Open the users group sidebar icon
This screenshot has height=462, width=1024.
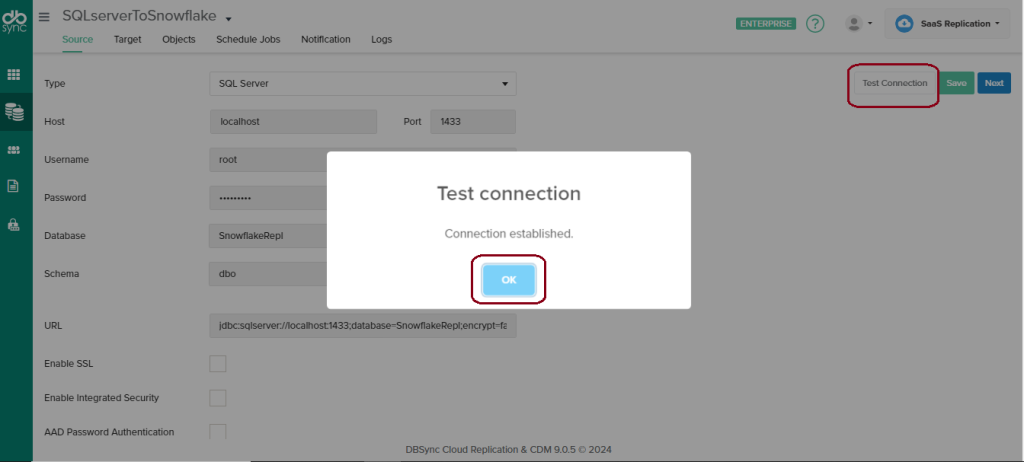(x=14, y=150)
